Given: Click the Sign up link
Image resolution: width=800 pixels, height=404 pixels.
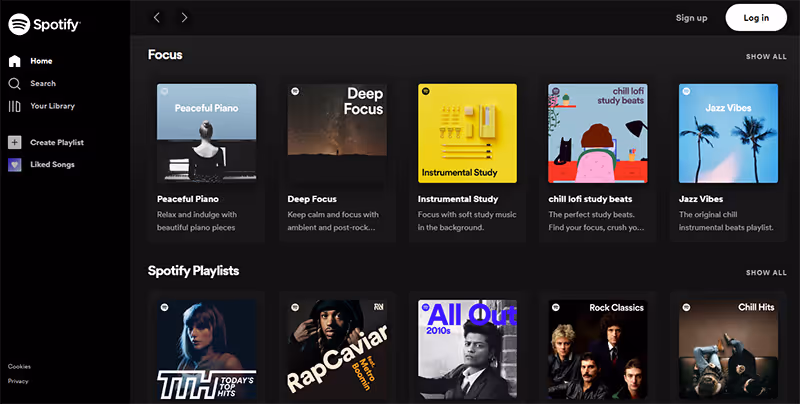Looking at the screenshot, I should (x=691, y=18).
